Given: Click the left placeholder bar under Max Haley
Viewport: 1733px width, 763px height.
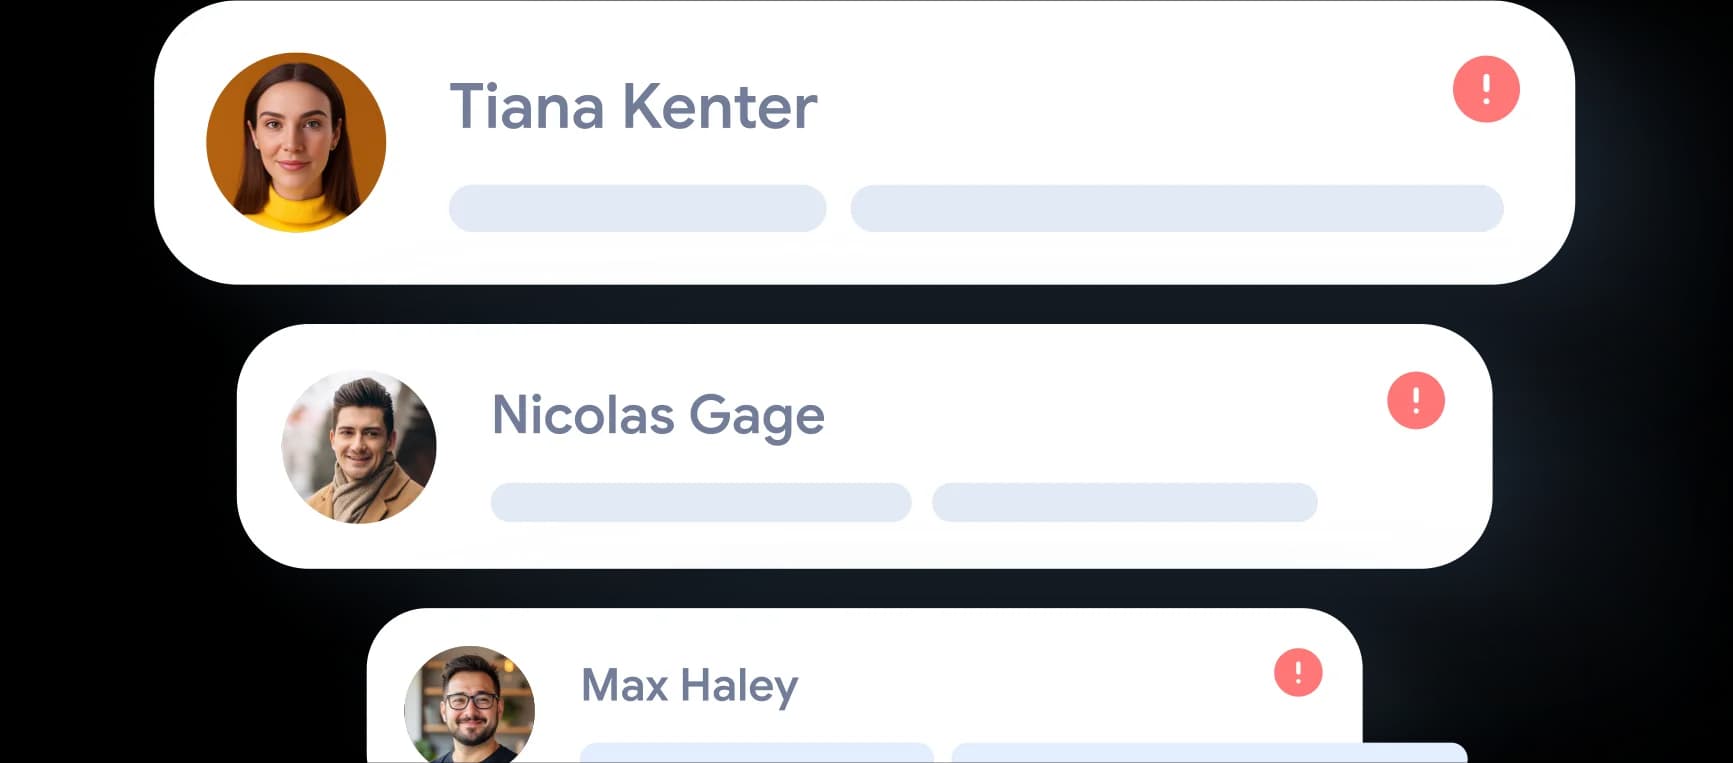Looking at the screenshot, I should tap(756, 752).
